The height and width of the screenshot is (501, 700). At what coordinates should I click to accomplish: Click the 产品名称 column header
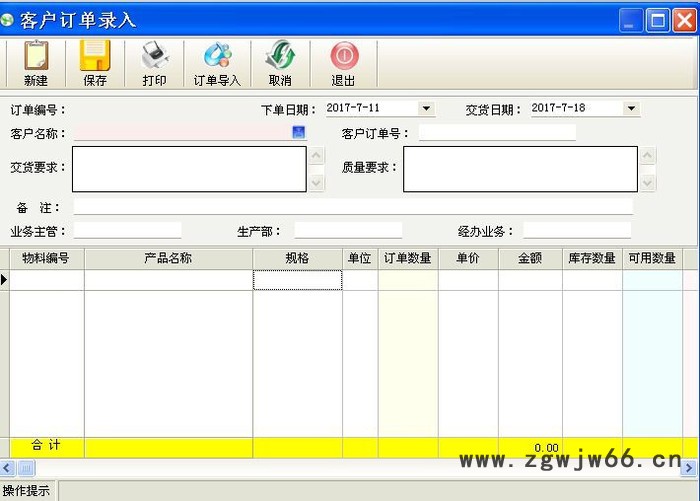pos(168,259)
